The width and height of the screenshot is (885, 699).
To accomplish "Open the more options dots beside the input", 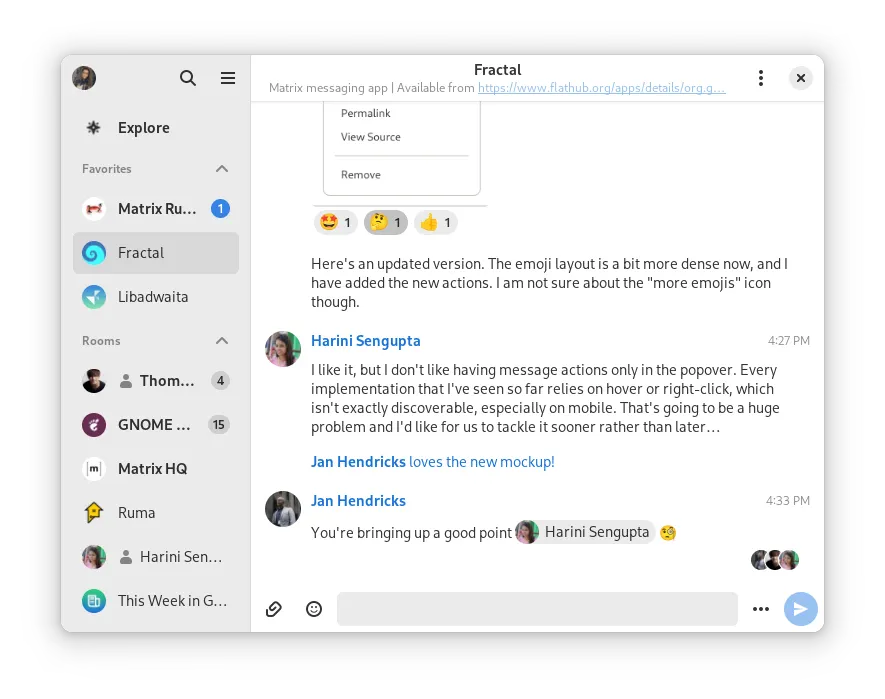I will 761,609.
